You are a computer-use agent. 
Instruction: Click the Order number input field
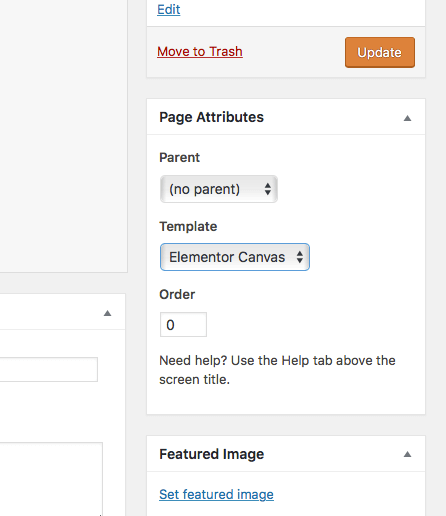(183, 324)
